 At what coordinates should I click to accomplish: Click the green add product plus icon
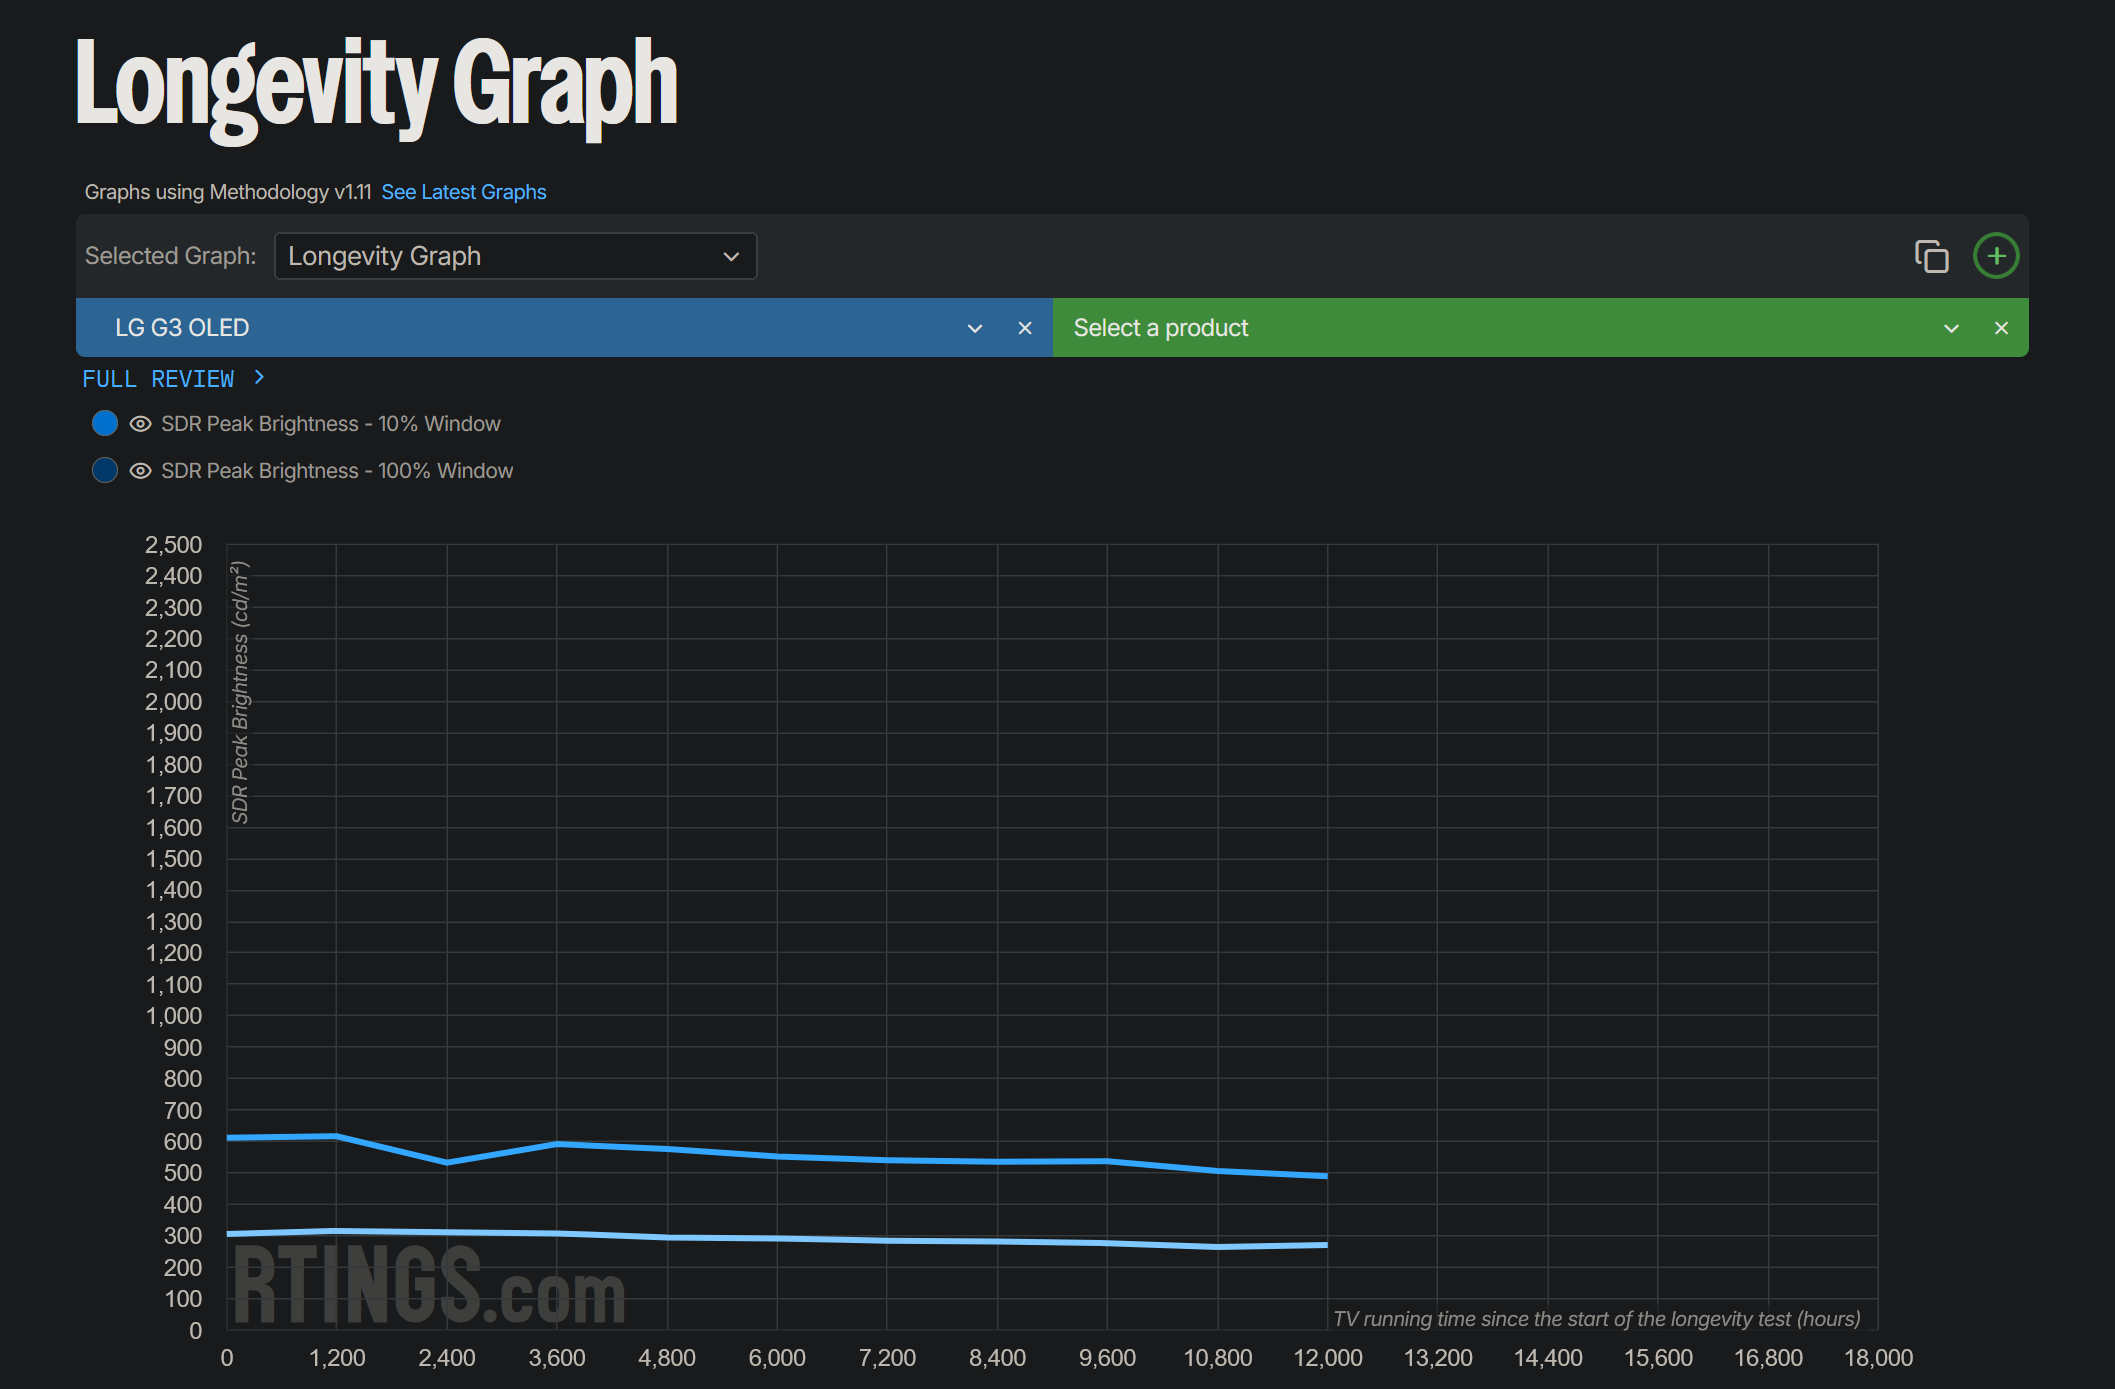[1996, 256]
